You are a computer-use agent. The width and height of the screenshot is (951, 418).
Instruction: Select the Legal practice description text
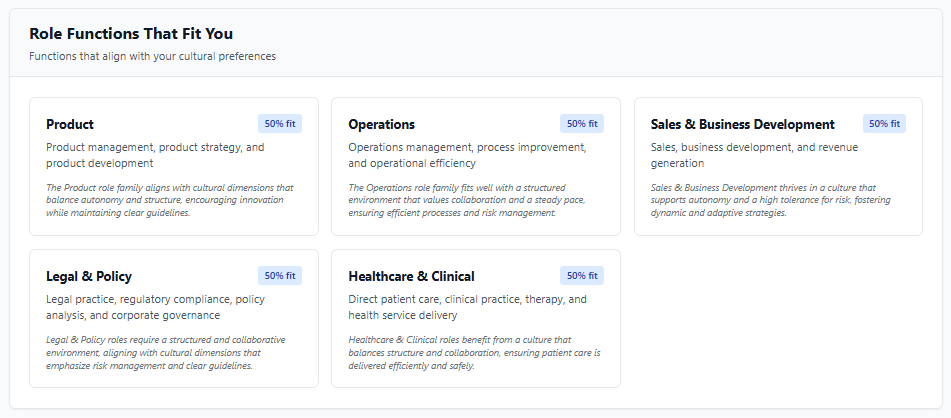155,307
